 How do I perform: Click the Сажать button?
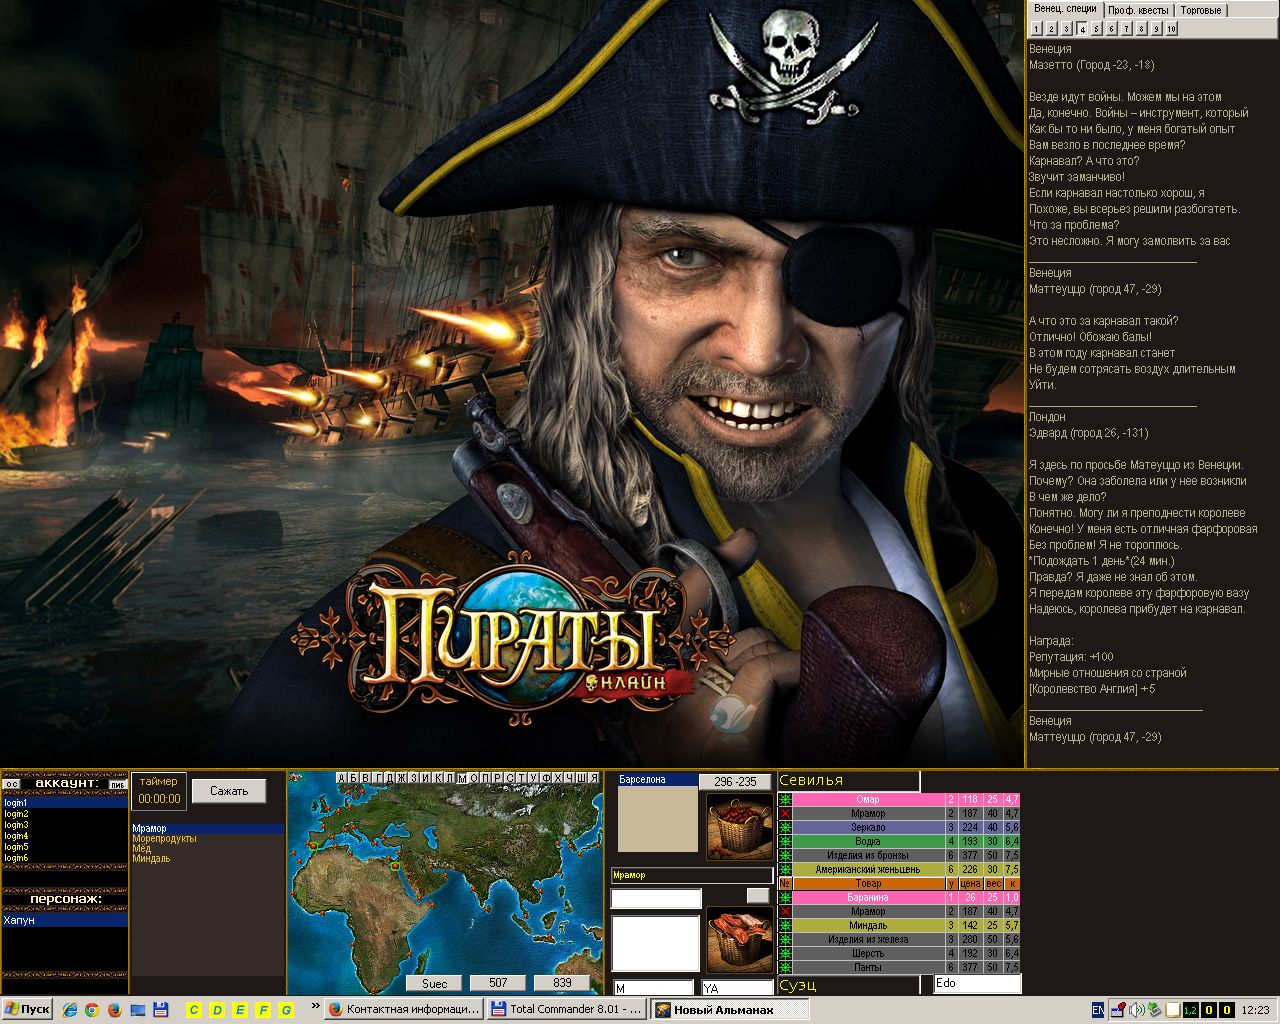pyautogui.click(x=229, y=790)
